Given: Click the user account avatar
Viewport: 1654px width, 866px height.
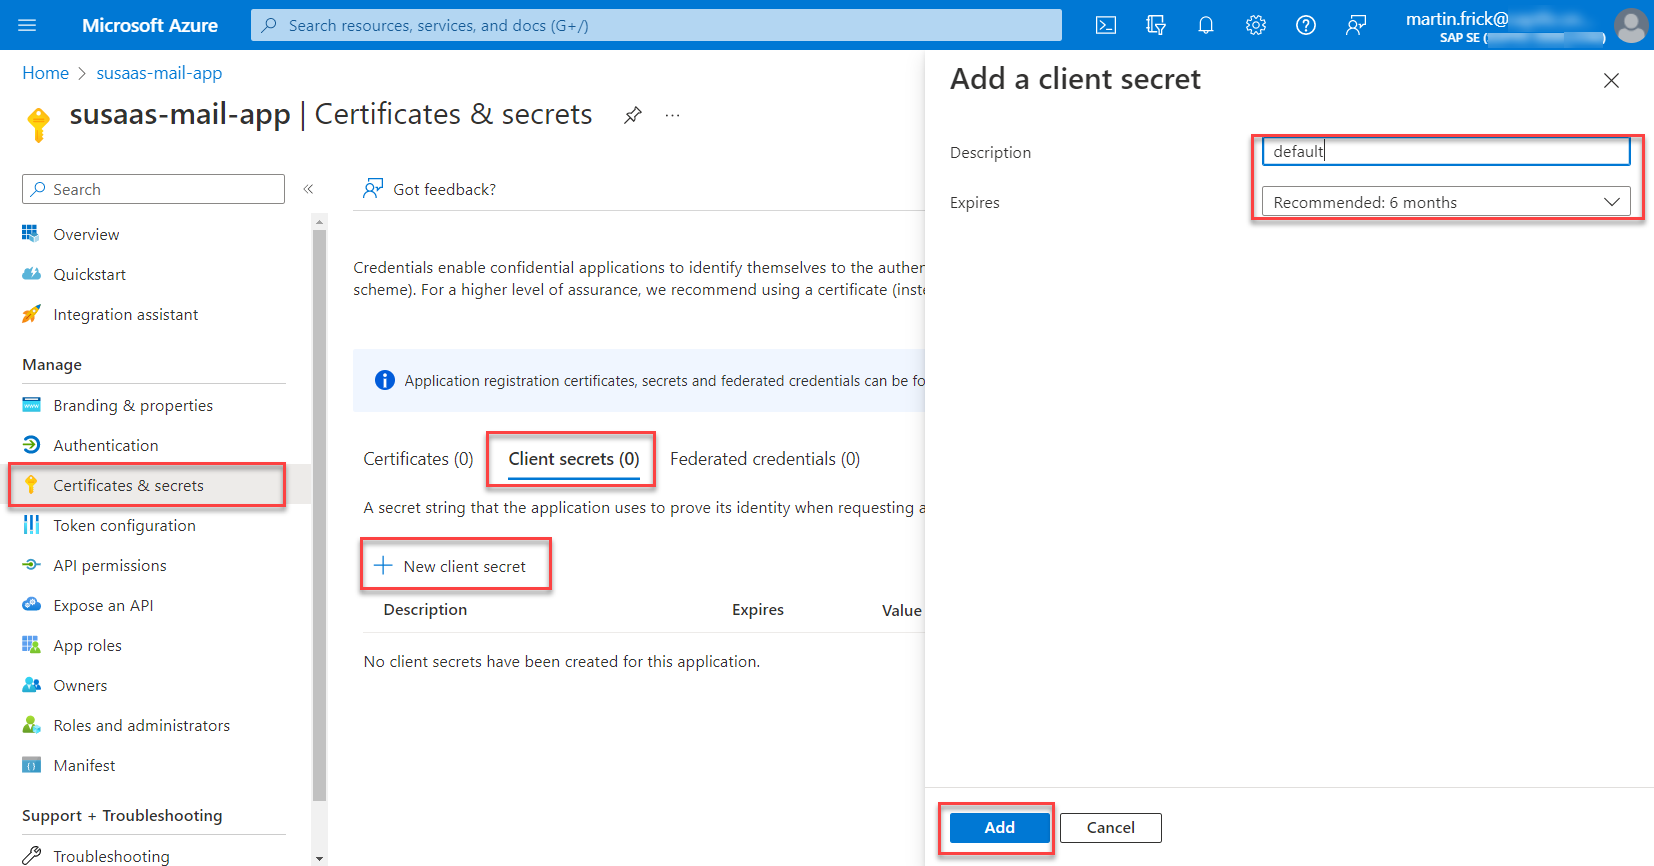Looking at the screenshot, I should tap(1631, 25).
